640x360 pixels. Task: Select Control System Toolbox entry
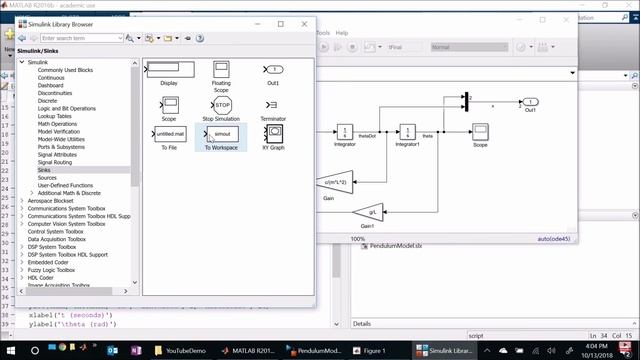[x=56, y=231]
